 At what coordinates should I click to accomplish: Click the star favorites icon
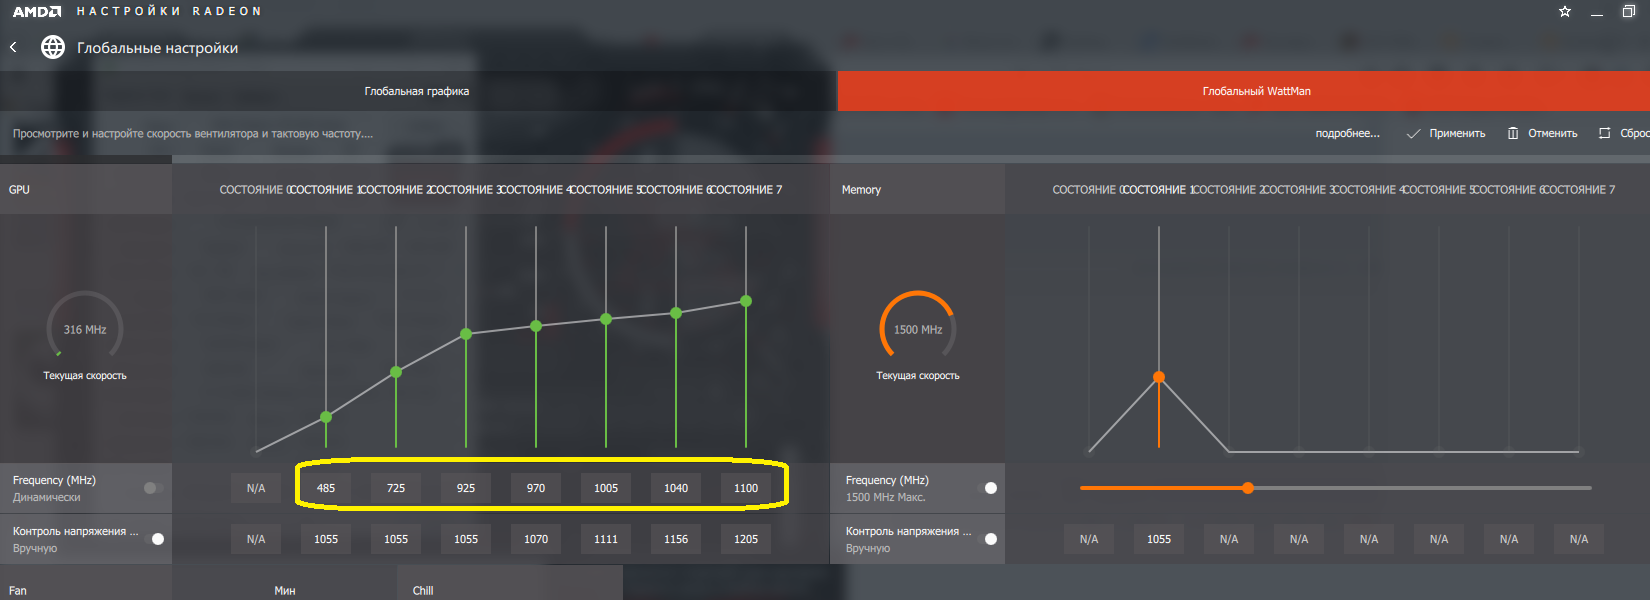click(1565, 11)
